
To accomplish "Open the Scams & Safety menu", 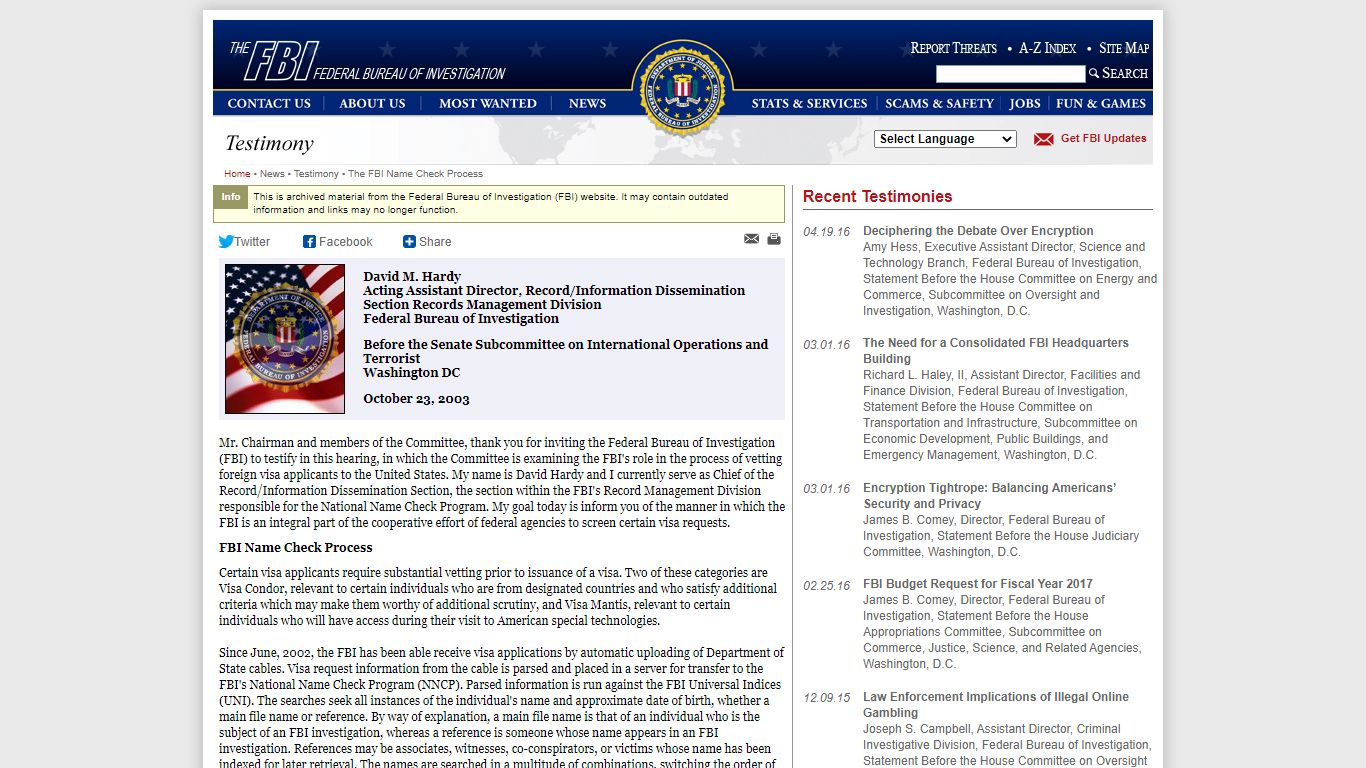I will click(939, 103).
